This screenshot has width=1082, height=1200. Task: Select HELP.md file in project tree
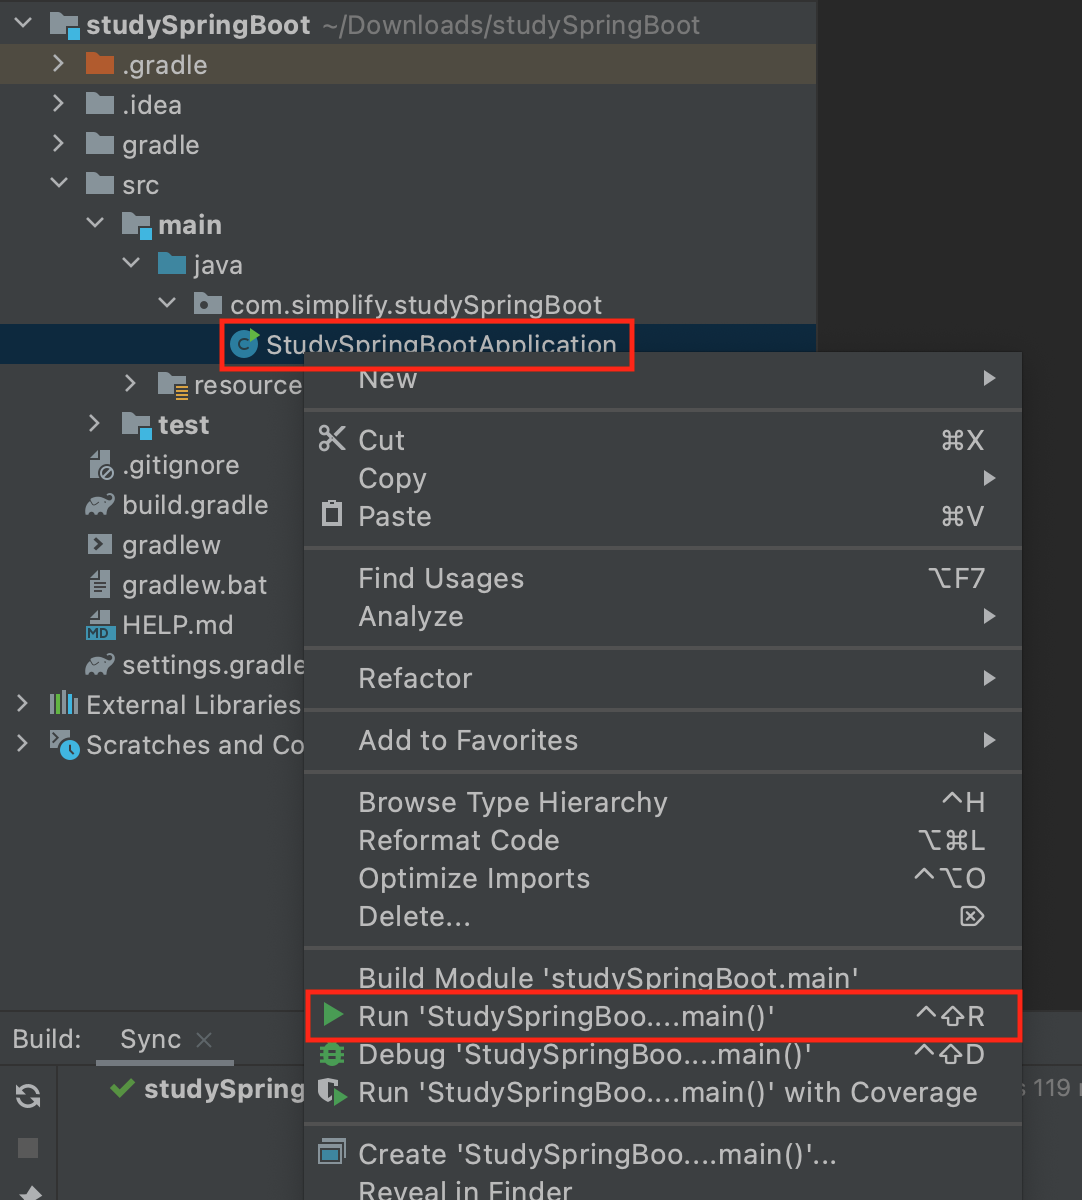(x=177, y=625)
